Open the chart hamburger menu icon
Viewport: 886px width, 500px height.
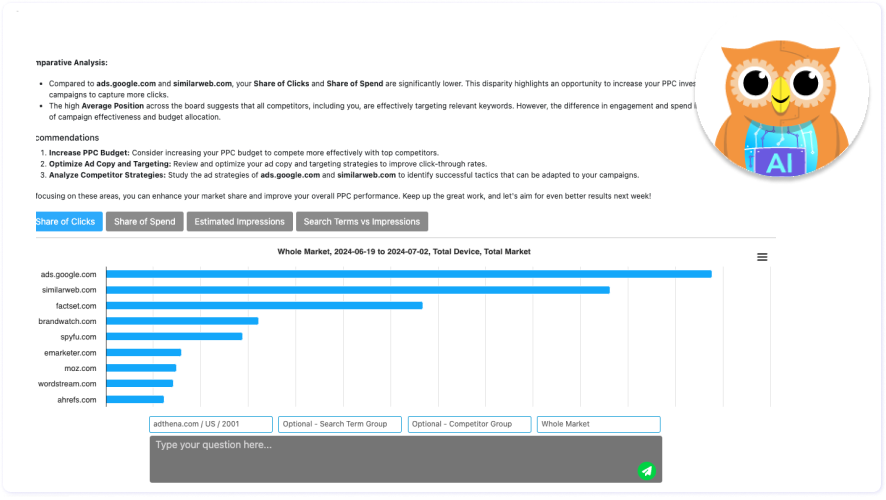pos(762,257)
